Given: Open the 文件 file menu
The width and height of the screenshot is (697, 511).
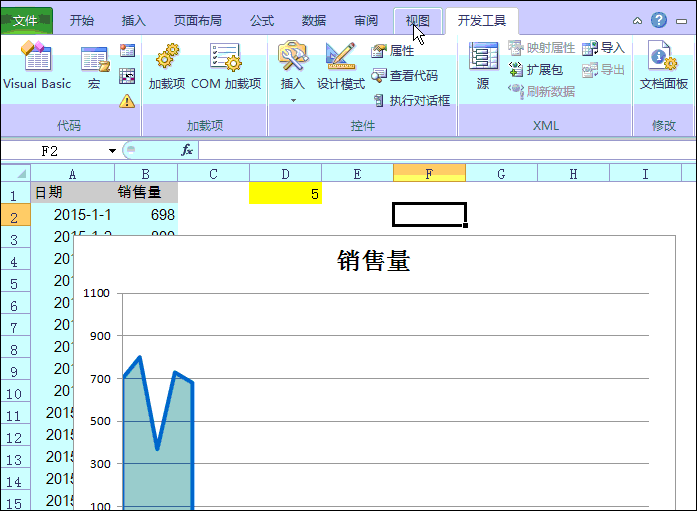Looking at the screenshot, I should pyautogui.click(x=26, y=20).
